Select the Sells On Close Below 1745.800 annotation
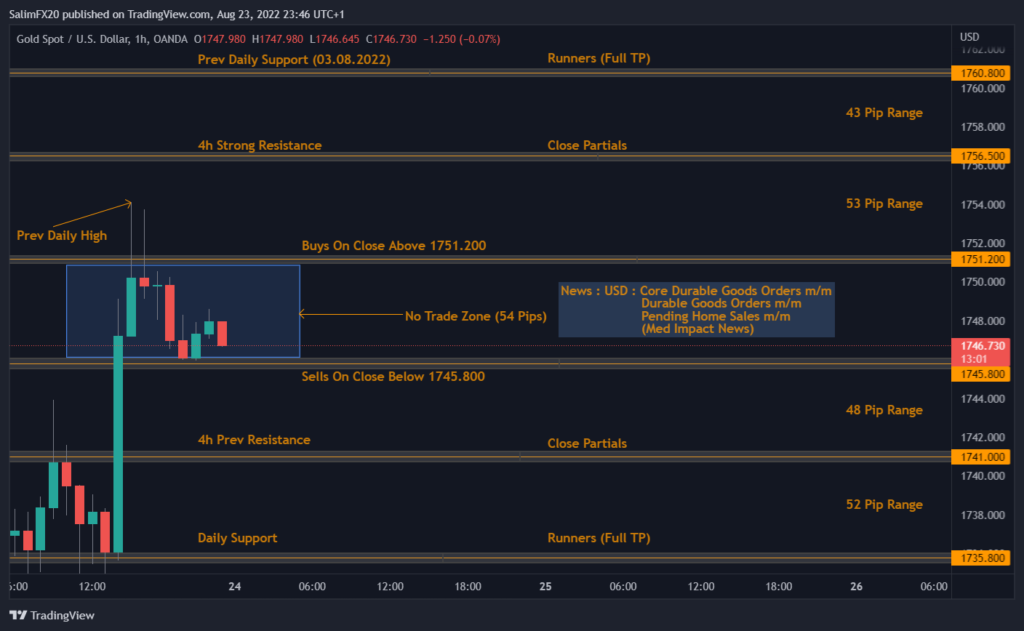Viewport: 1024px width, 631px height. click(394, 376)
